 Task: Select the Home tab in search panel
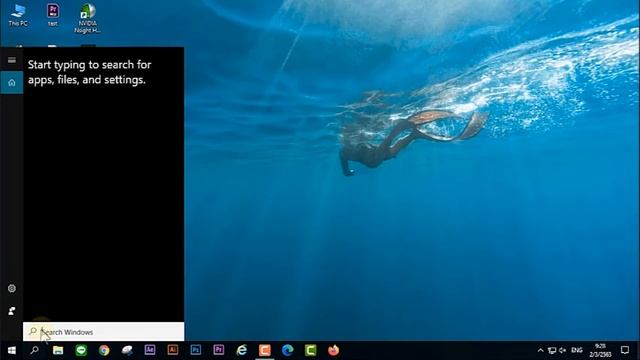click(11, 82)
